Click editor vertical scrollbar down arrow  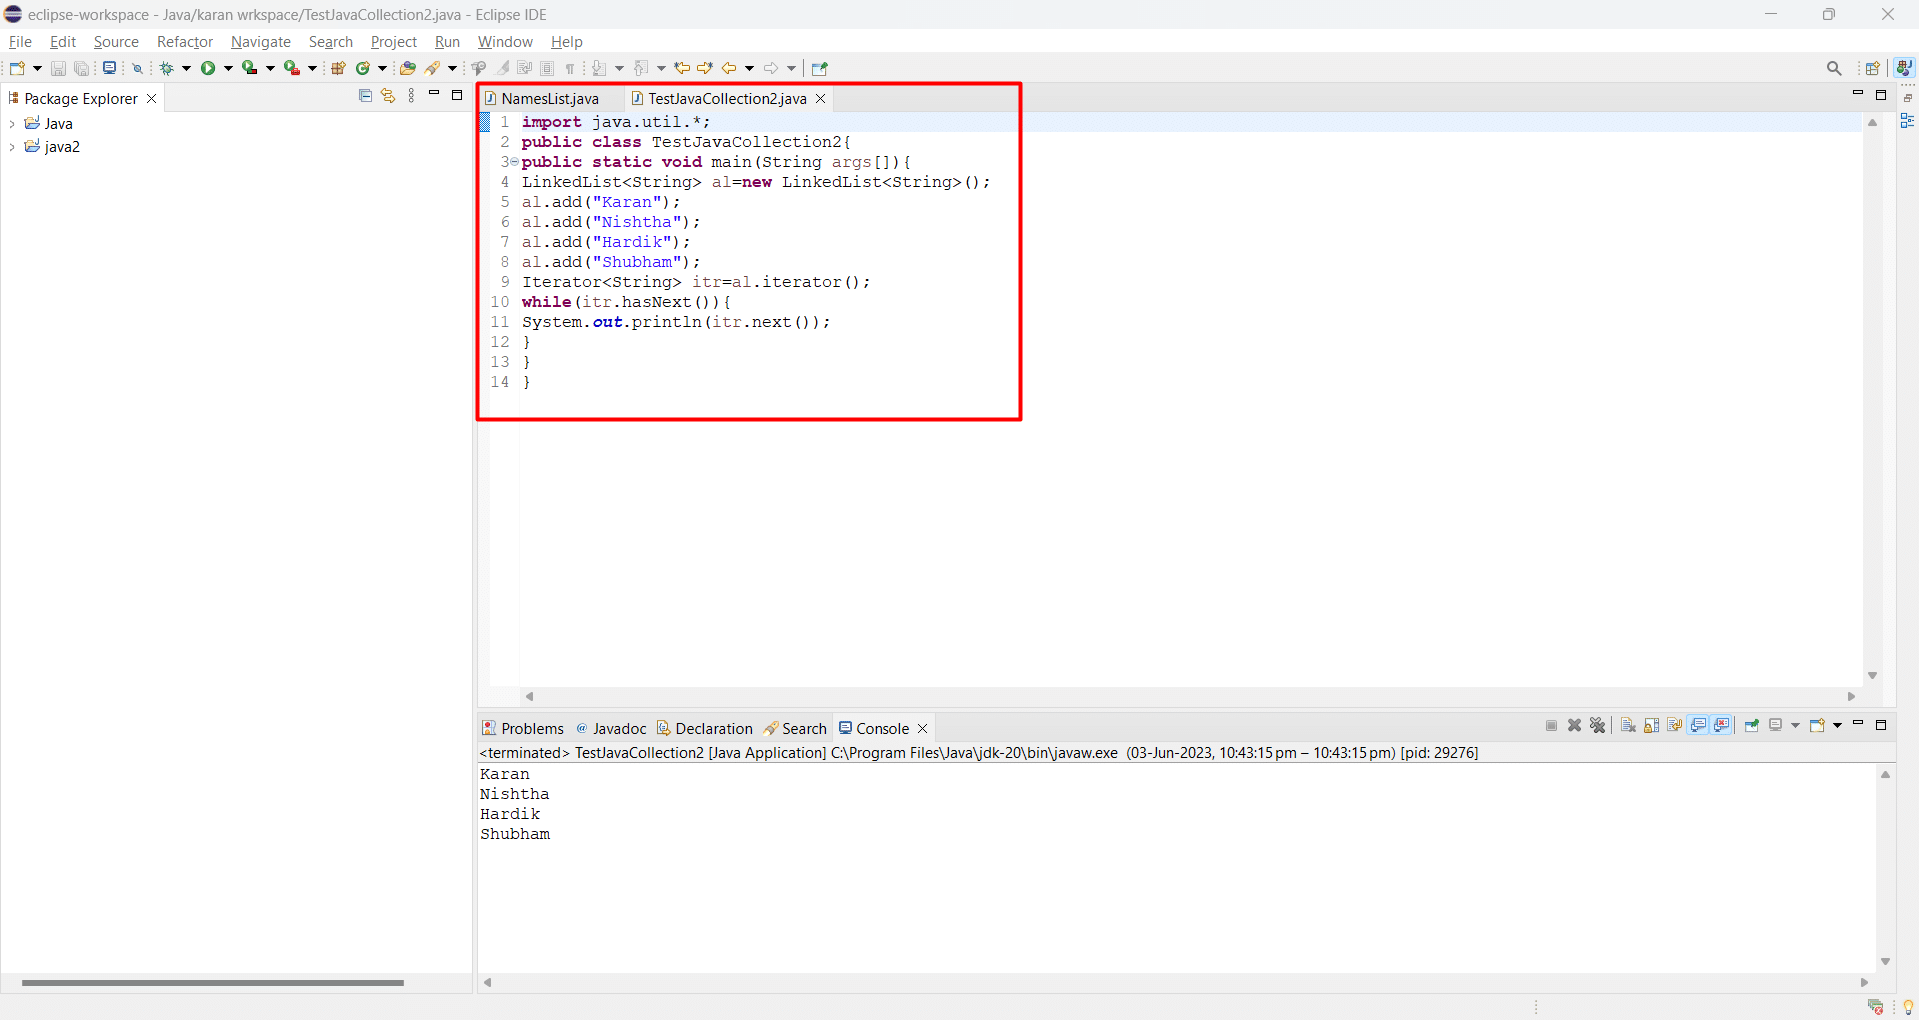pos(1872,676)
